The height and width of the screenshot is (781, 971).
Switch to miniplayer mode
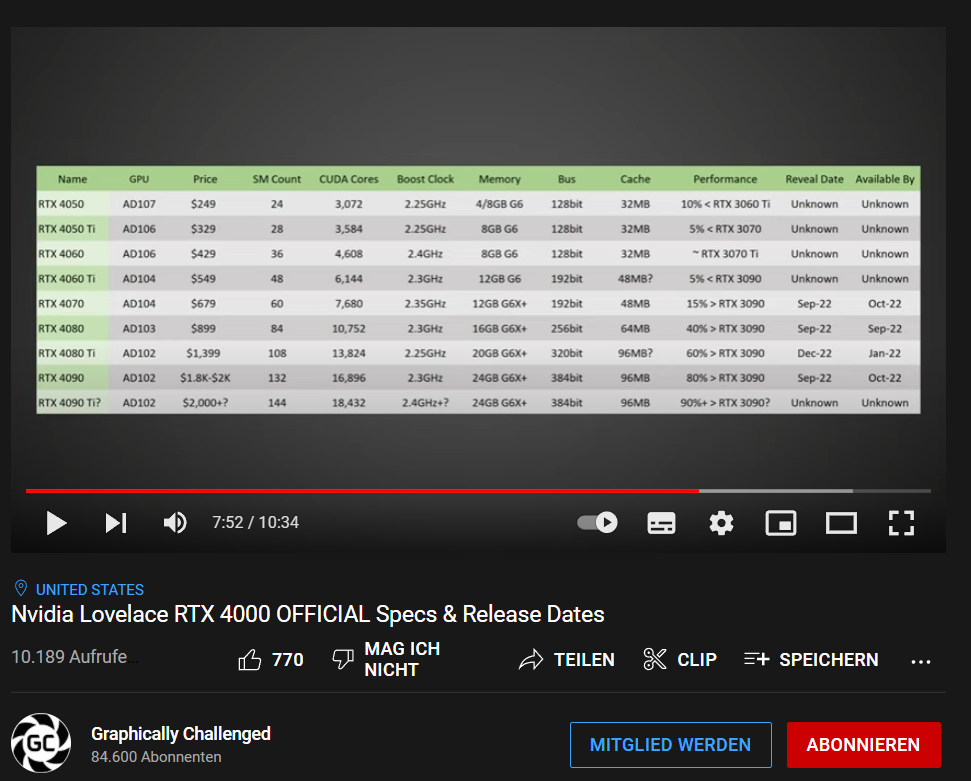[x=781, y=523]
